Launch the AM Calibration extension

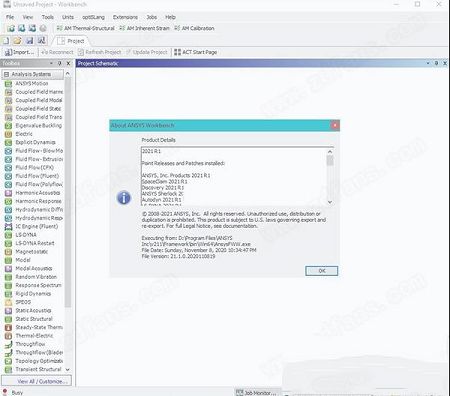[194, 28]
